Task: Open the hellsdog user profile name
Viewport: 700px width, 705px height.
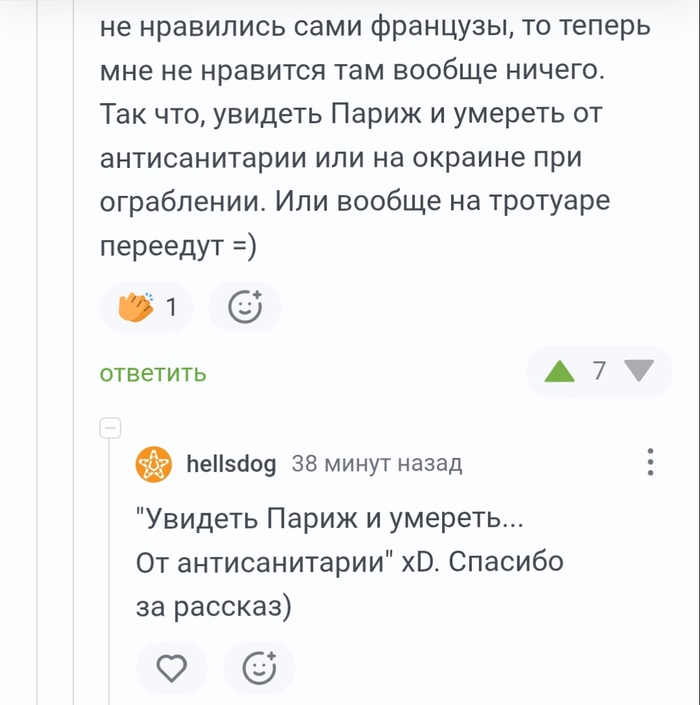Action: coord(231,464)
